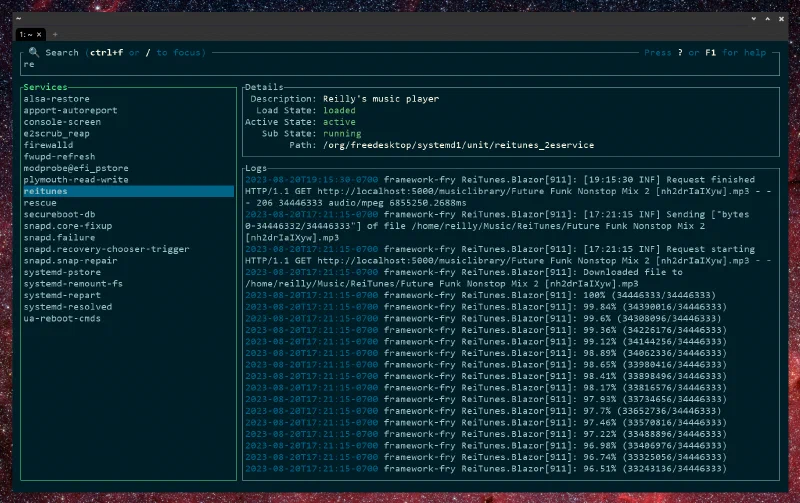Select the ua-reboot-cmds service

(62, 318)
